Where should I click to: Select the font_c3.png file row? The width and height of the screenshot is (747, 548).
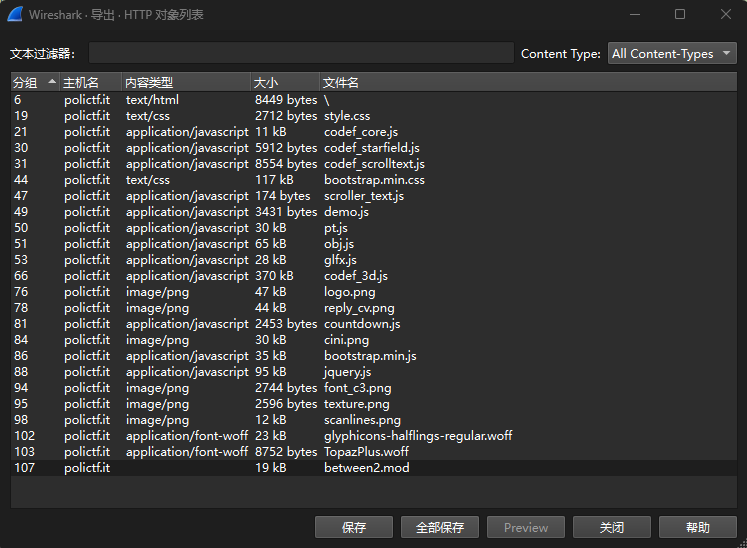(x=374, y=388)
